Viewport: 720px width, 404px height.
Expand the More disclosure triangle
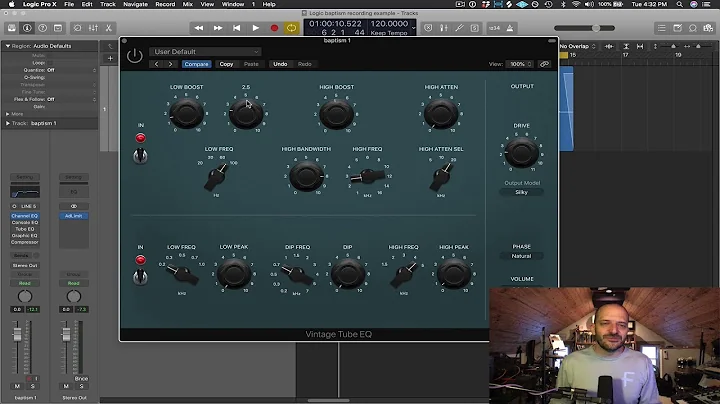click(x=8, y=114)
